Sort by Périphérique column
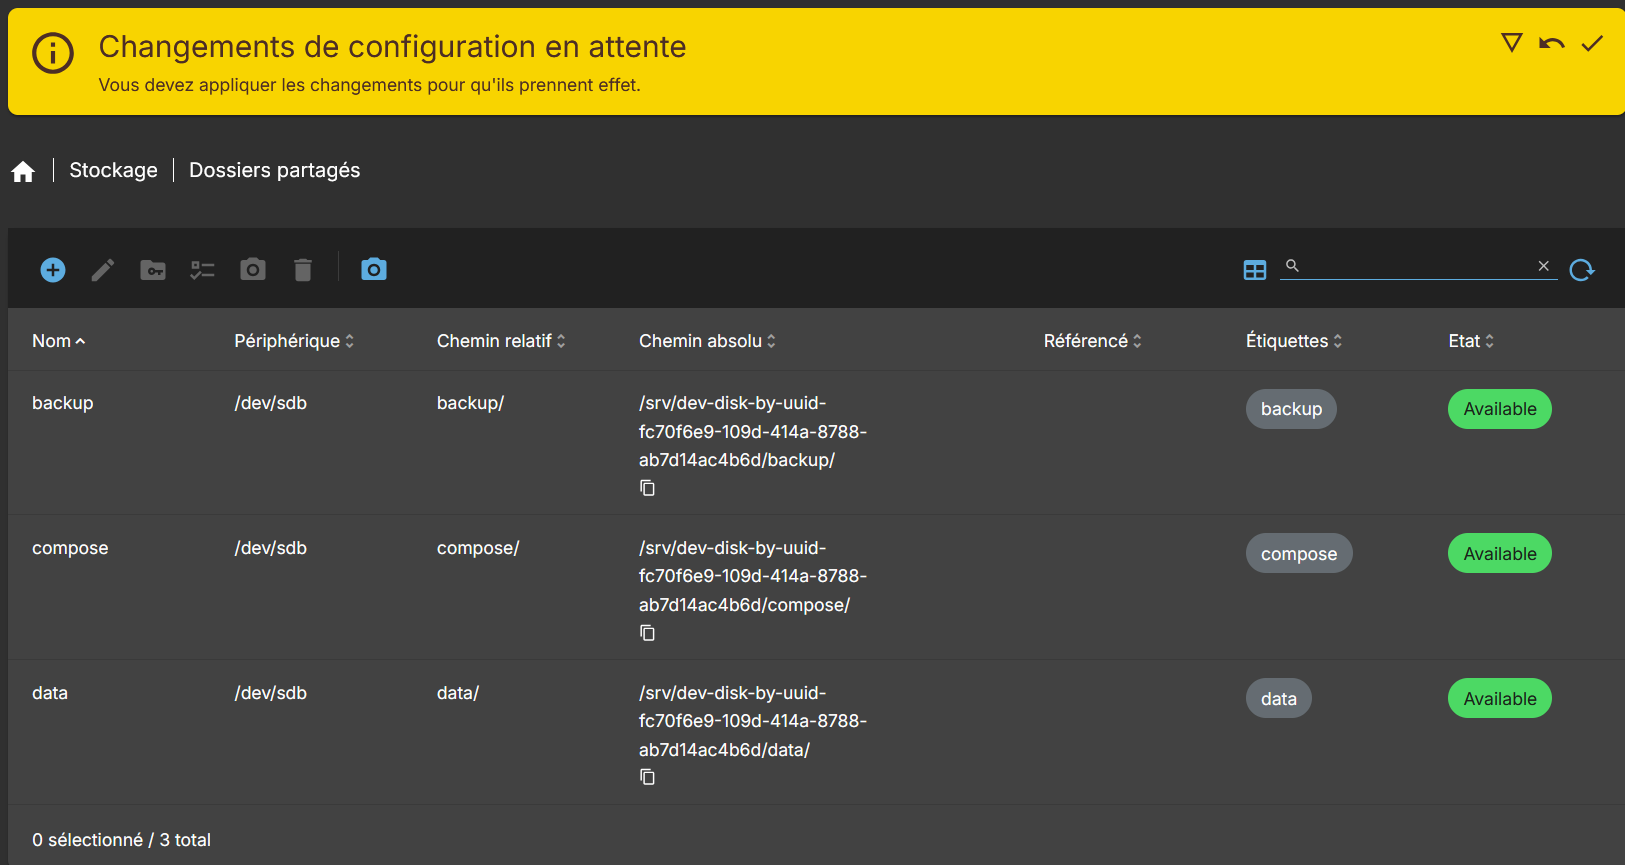The image size is (1625, 865). point(294,341)
